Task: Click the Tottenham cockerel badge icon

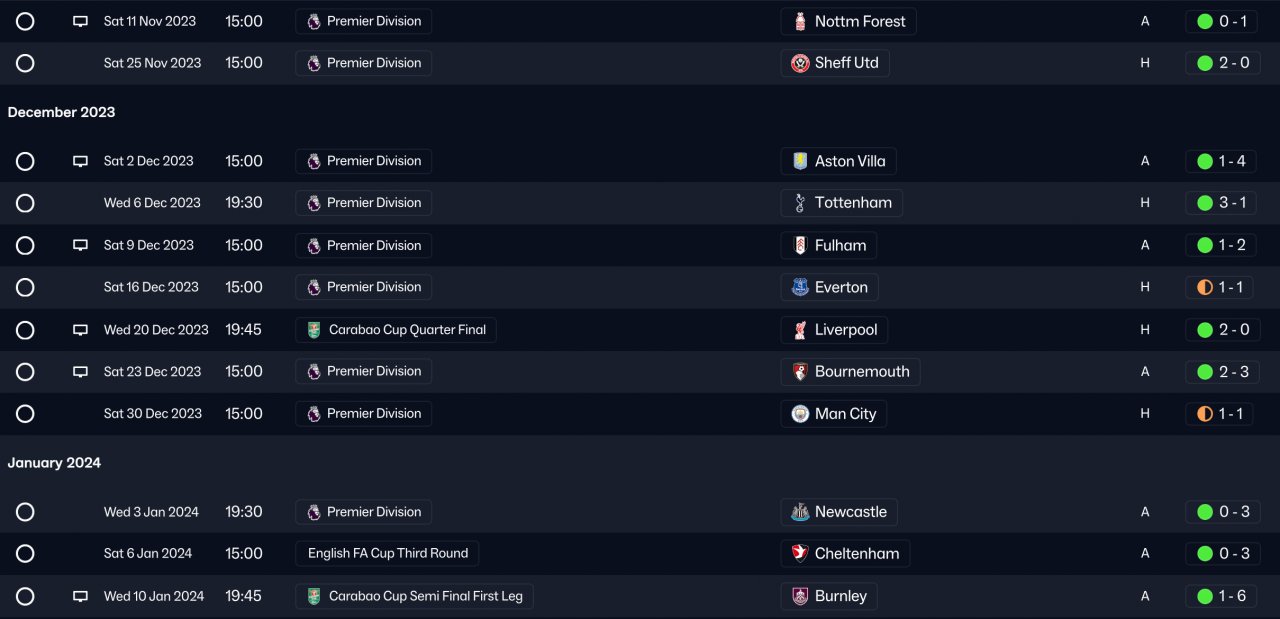Action: [800, 203]
